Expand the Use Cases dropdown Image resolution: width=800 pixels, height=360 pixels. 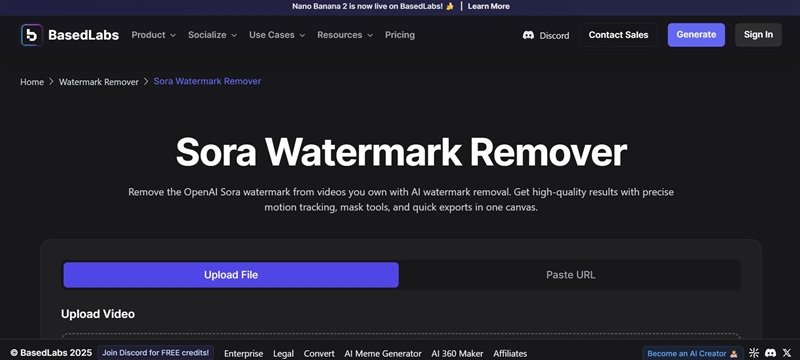(277, 35)
